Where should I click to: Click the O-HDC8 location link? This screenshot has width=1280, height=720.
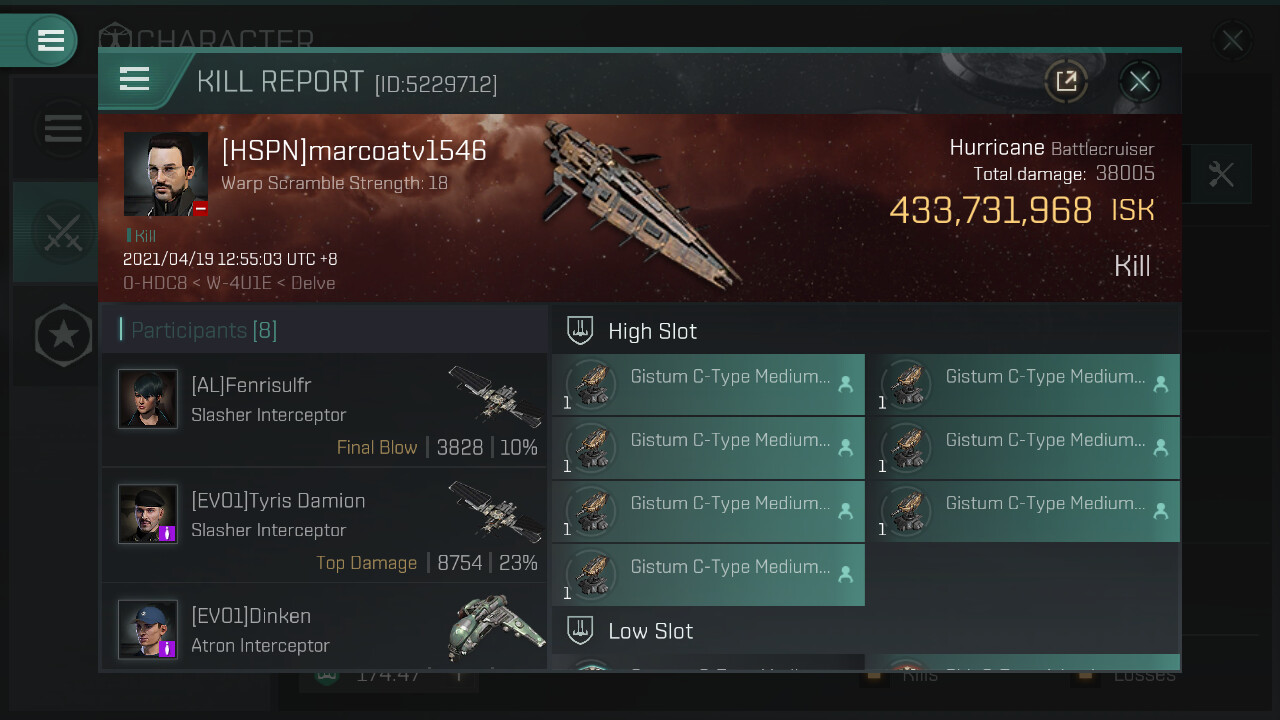tap(156, 283)
